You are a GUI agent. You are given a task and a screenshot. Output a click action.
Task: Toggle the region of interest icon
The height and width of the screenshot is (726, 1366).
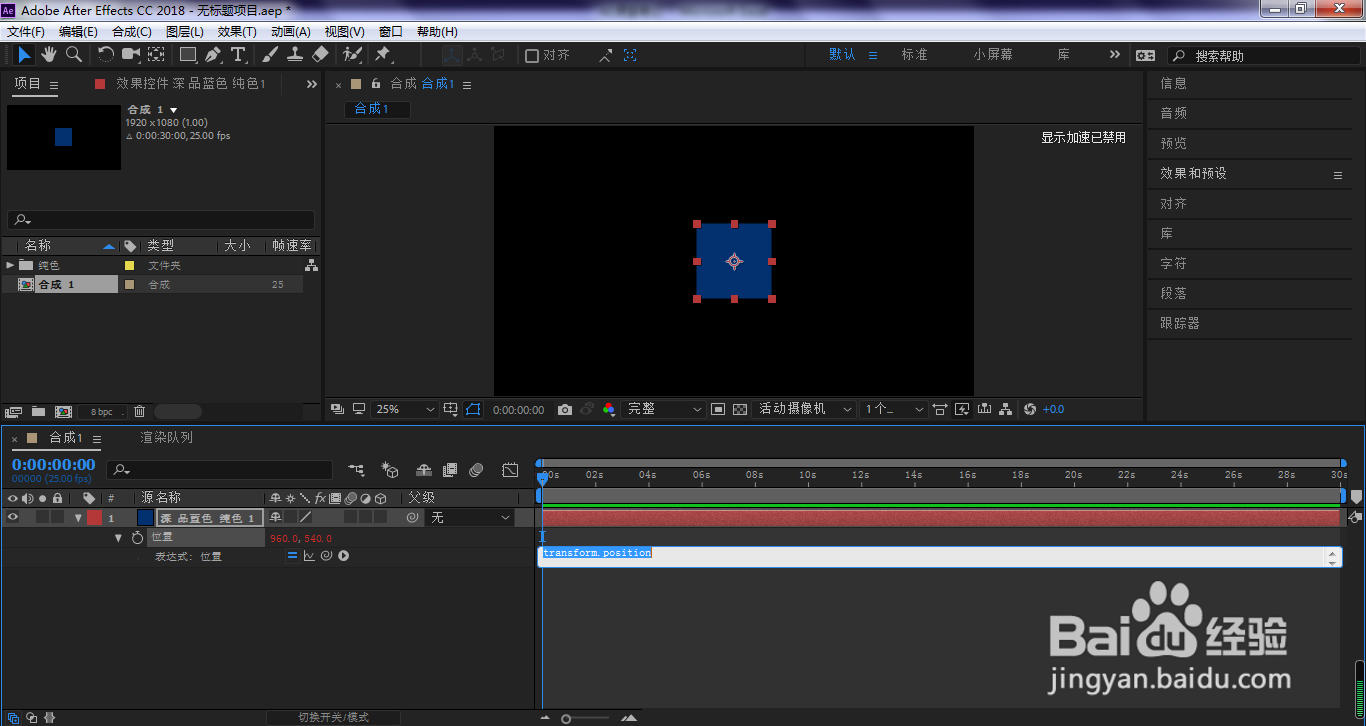718,409
